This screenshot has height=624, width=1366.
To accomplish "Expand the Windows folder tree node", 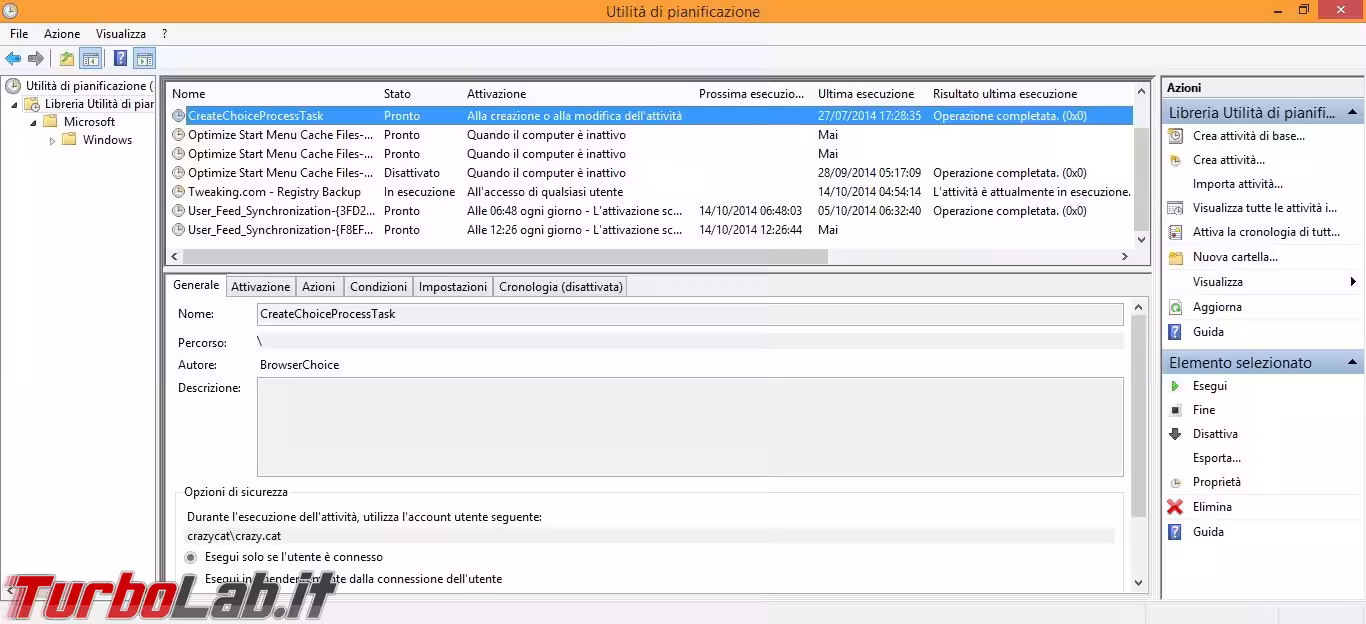I will coord(53,141).
